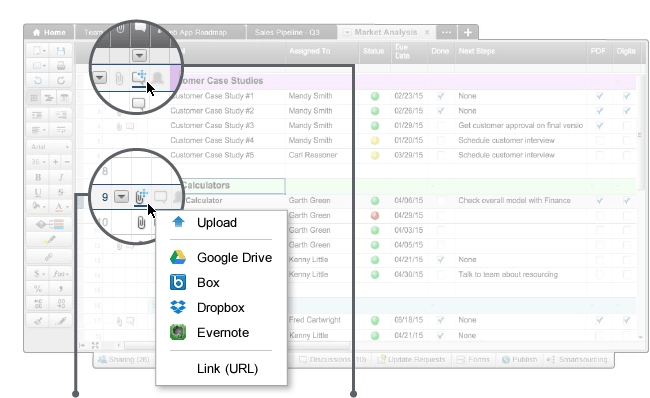Toggle Done checkbox in Fred Cartwright row
Screen dimensions: 650x398
click(x=441, y=320)
